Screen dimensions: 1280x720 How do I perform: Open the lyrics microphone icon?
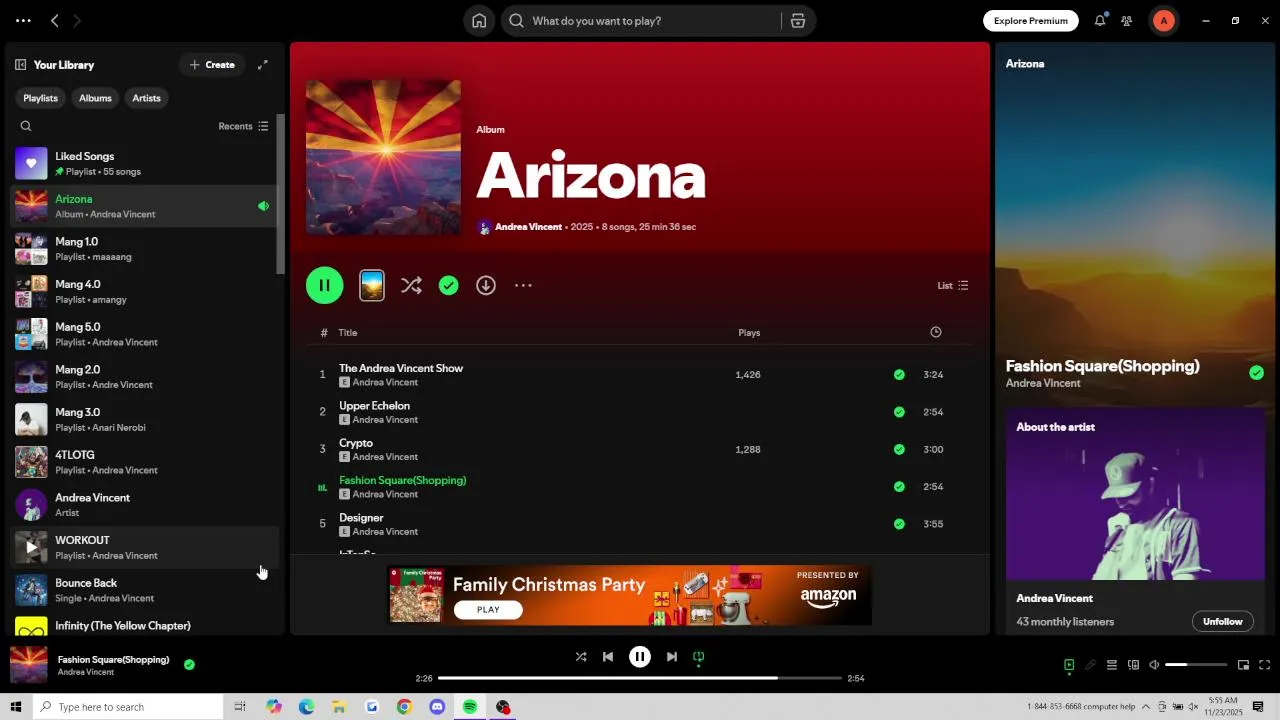click(1090, 665)
